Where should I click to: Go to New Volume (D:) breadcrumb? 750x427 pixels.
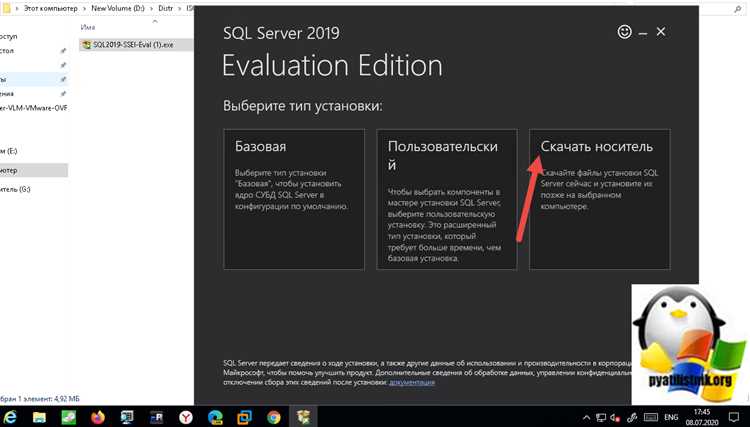pyautogui.click(x=118, y=8)
